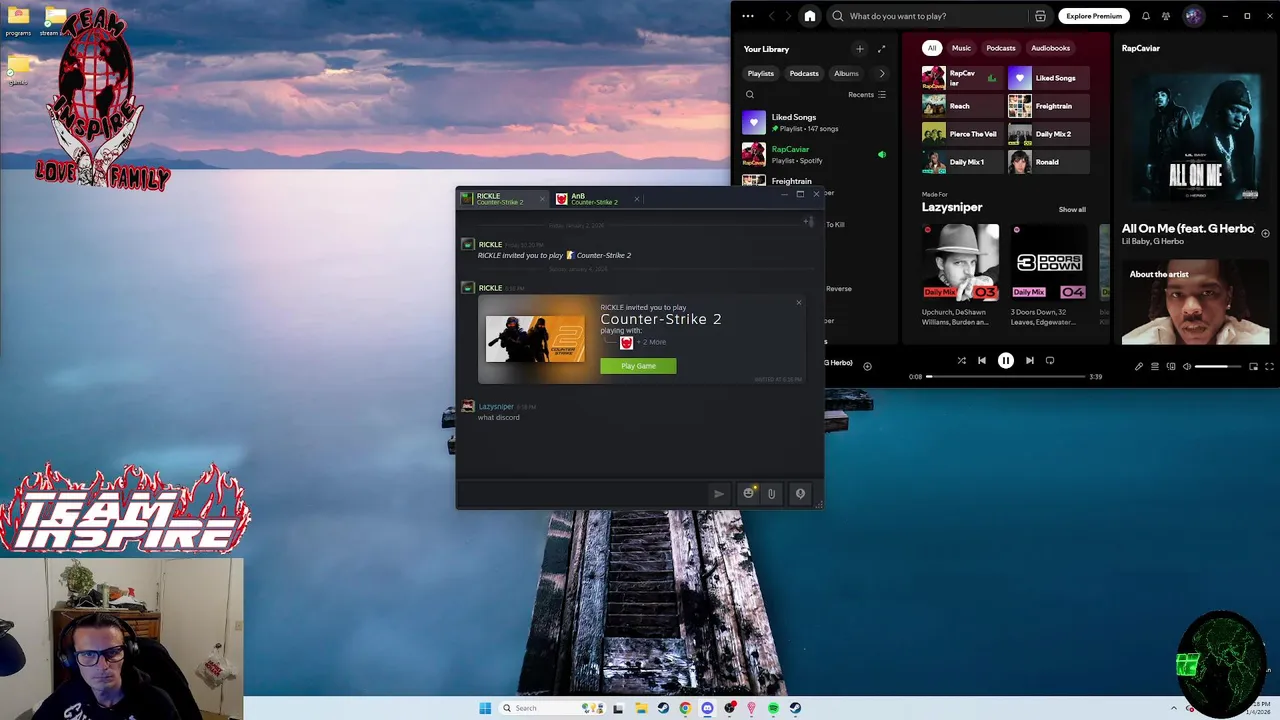Open Discord from taskbar

click(708, 708)
